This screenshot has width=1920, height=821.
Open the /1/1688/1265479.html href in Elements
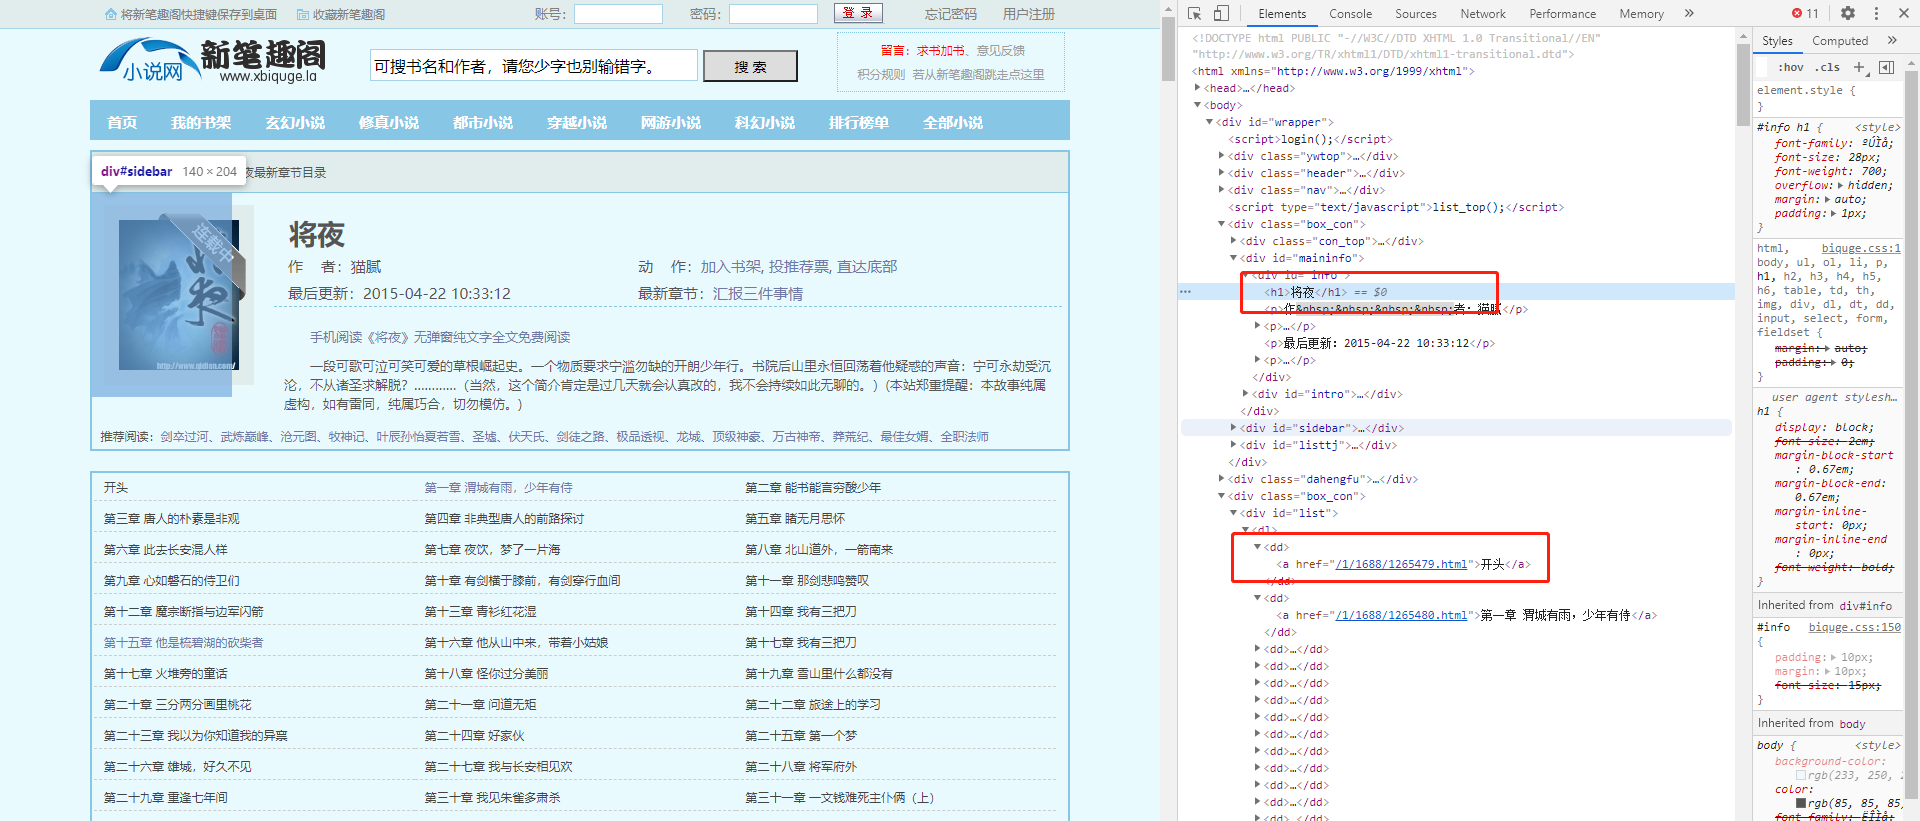point(1401,564)
